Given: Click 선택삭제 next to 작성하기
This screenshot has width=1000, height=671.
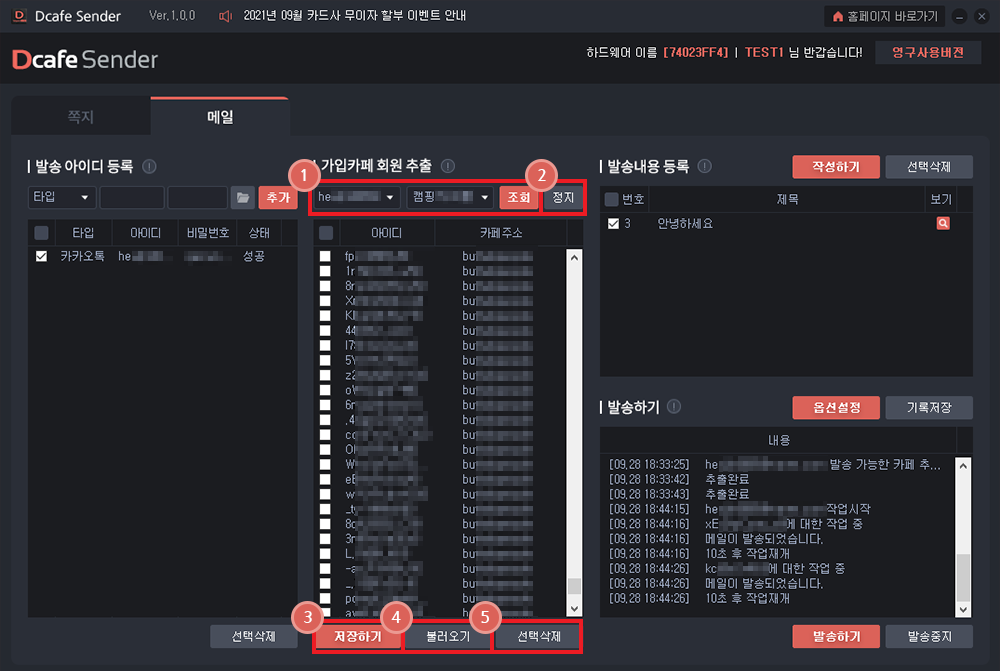Looking at the screenshot, I should coord(929,167).
